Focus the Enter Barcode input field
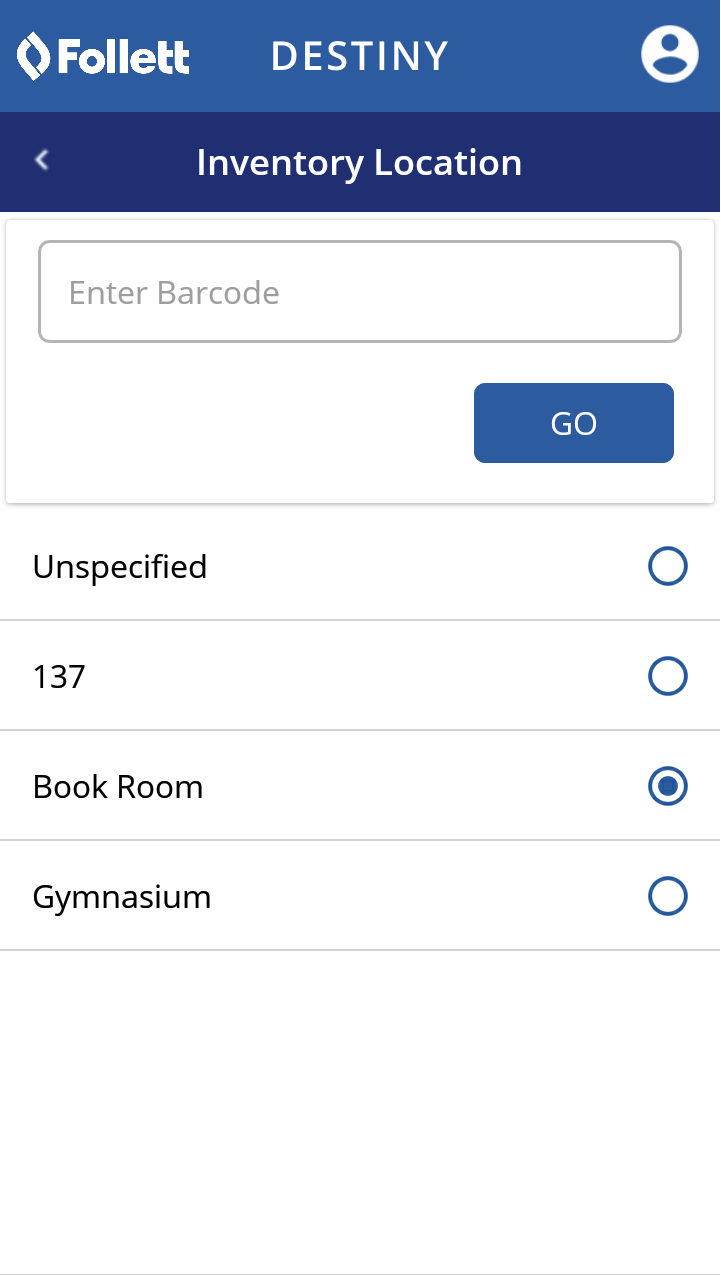Viewport: 721px width, 1275px height. (x=360, y=292)
